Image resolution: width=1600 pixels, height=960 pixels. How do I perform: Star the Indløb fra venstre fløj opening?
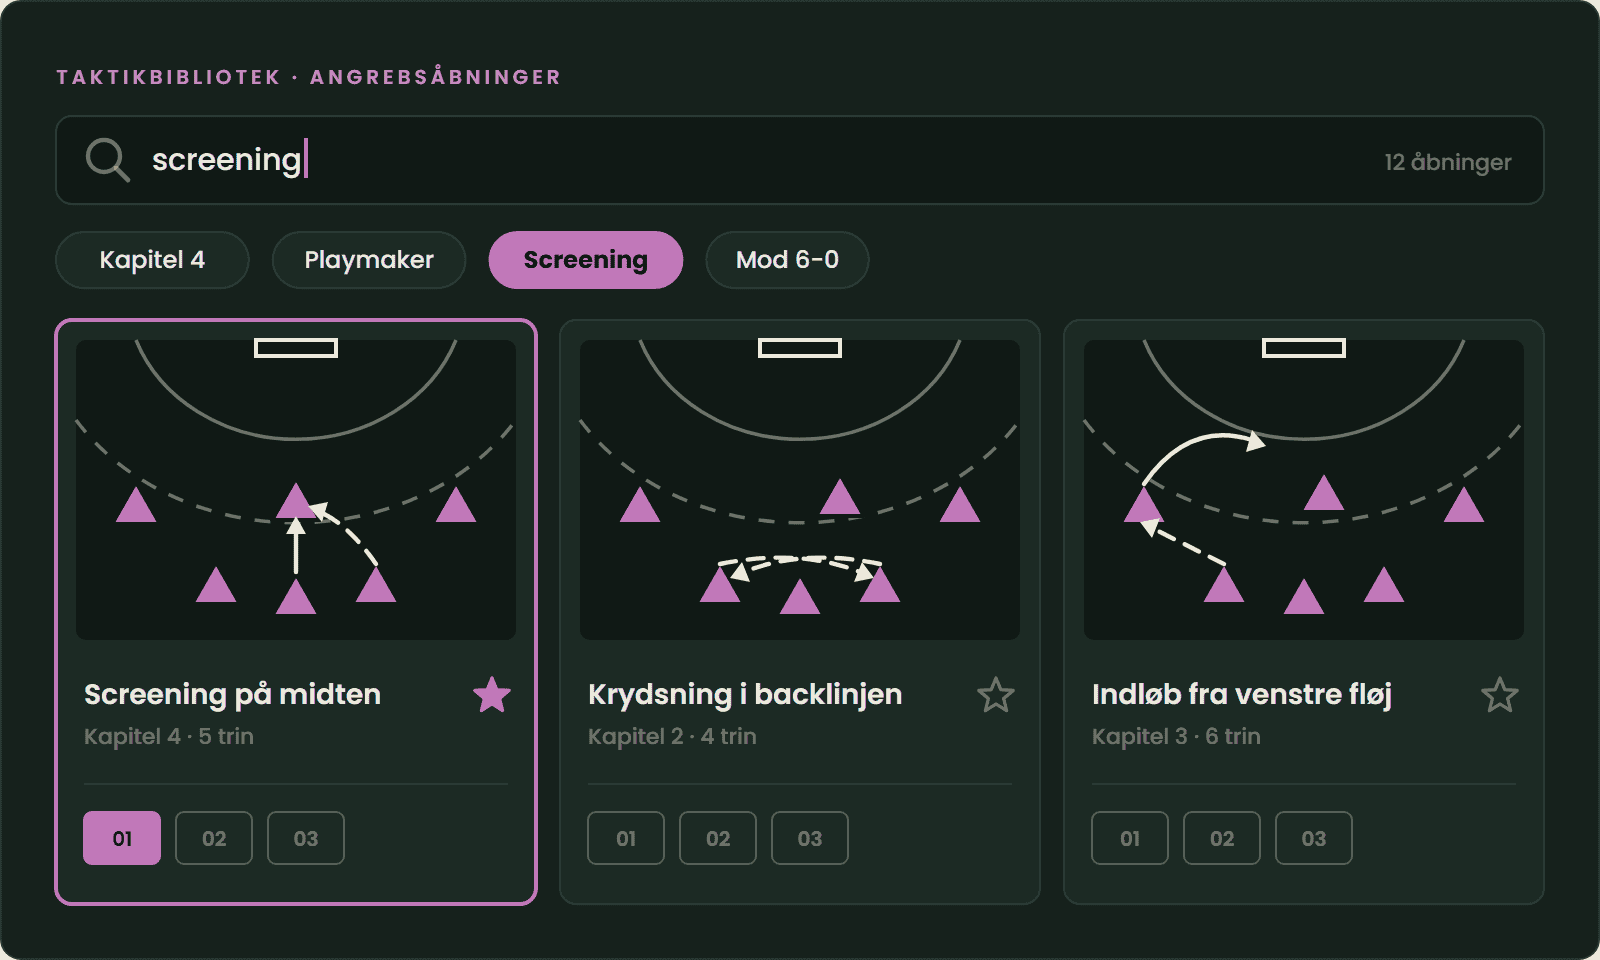click(1500, 695)
